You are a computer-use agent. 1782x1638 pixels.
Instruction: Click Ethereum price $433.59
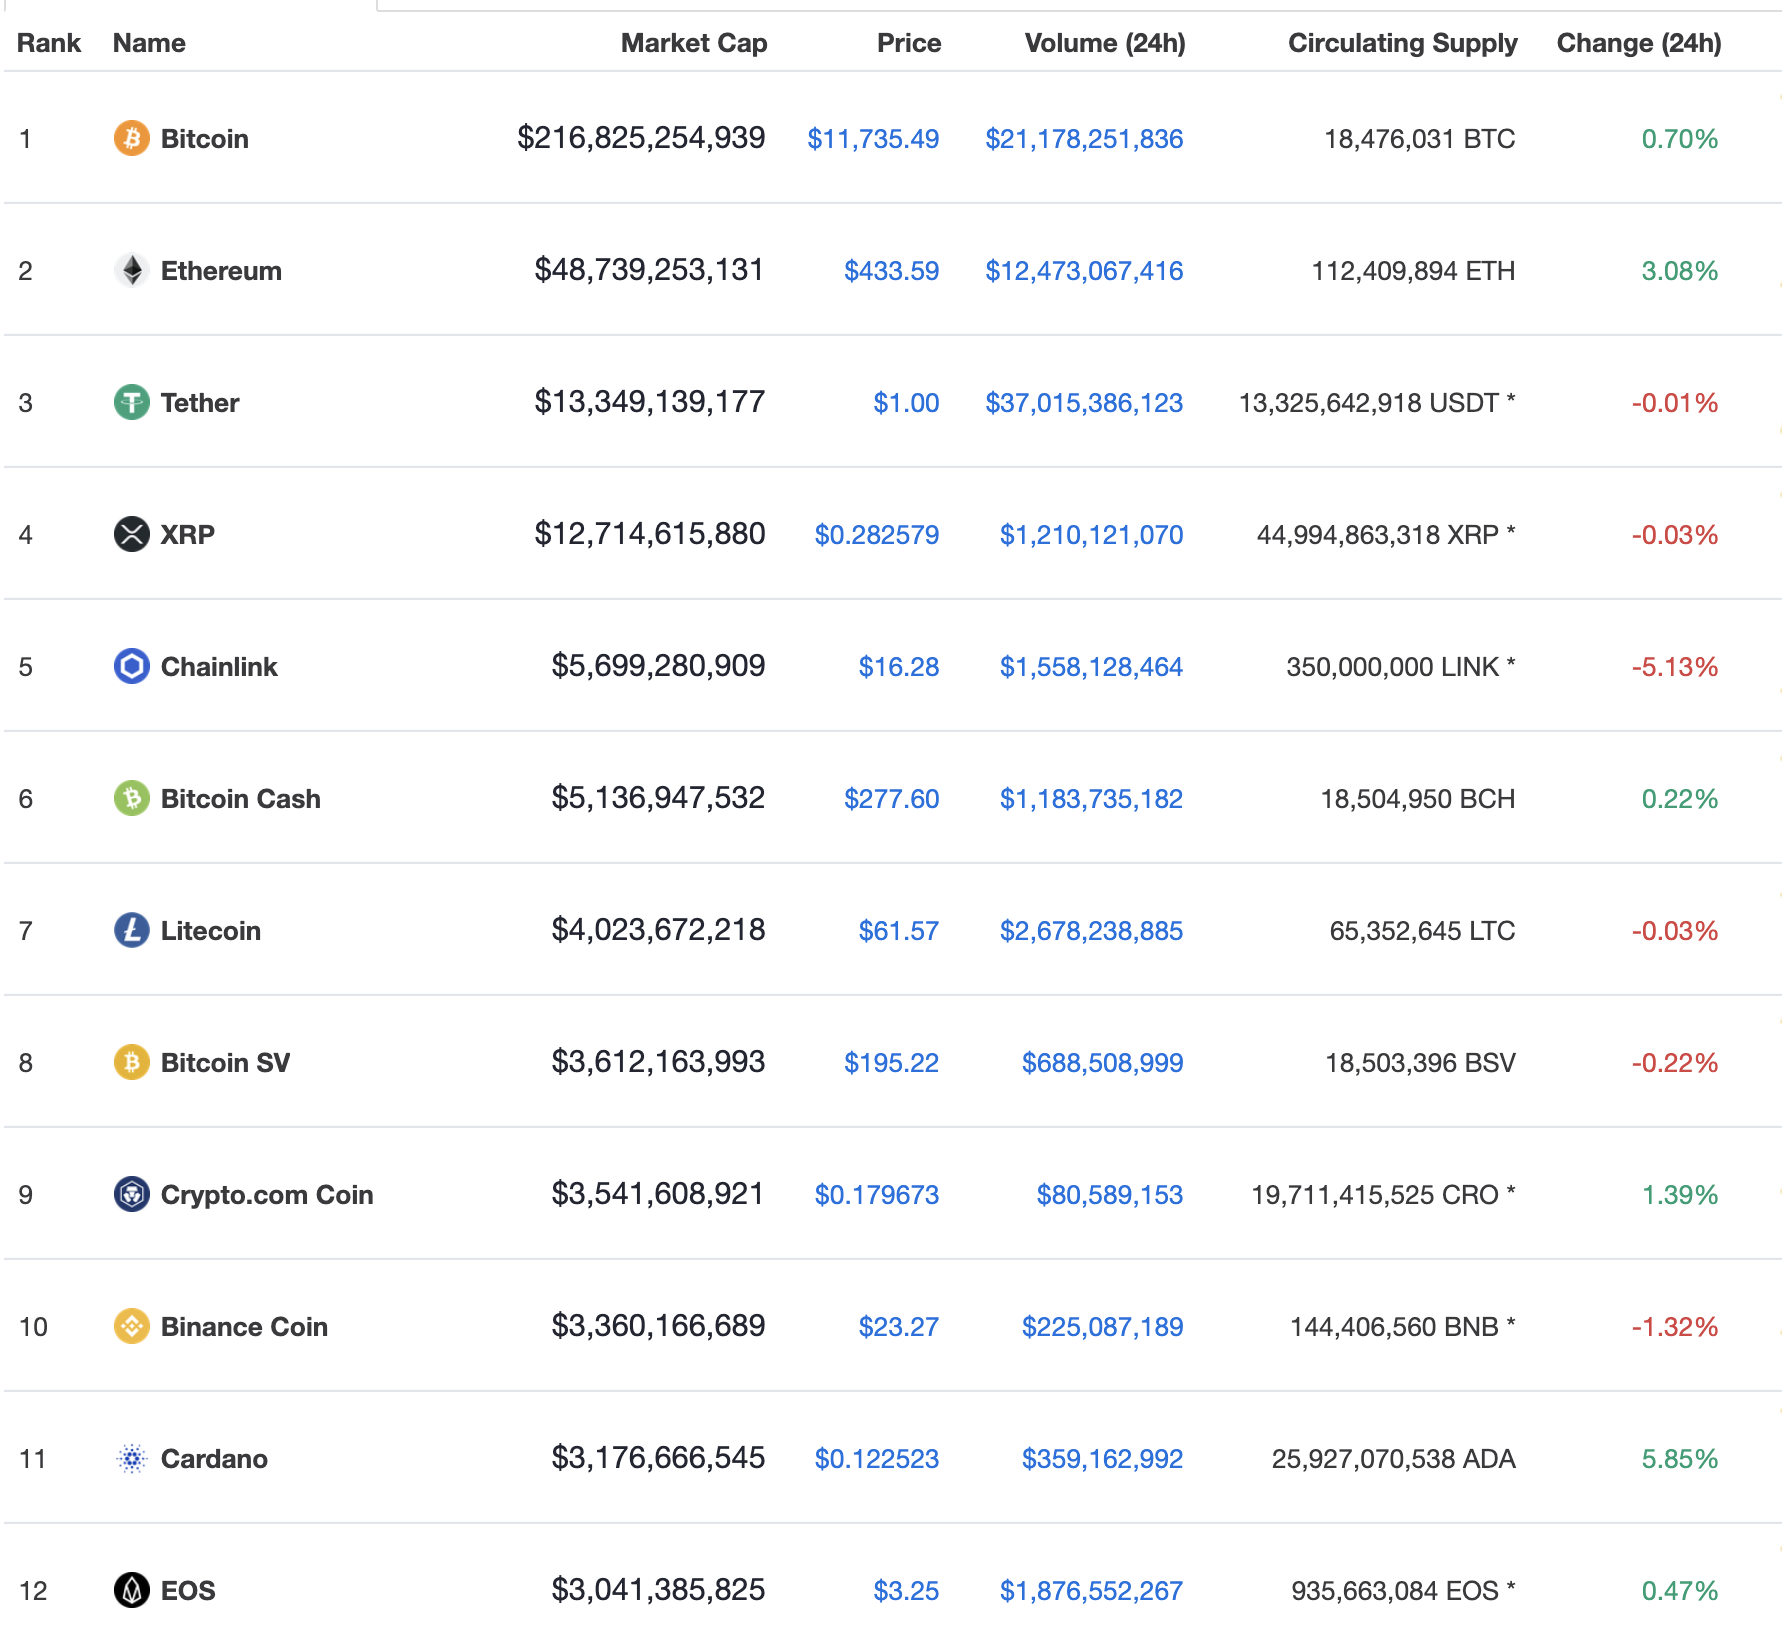(x=891, y=270)
